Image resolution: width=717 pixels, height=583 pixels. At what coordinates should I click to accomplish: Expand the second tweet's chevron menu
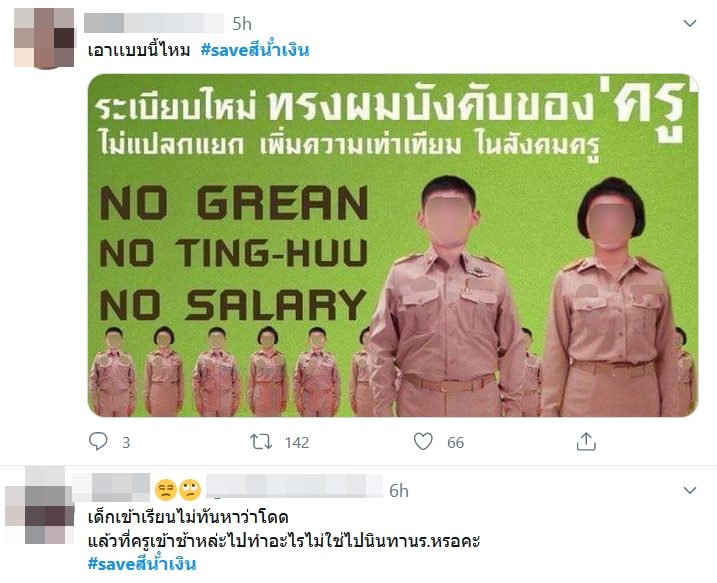(690, 491)
